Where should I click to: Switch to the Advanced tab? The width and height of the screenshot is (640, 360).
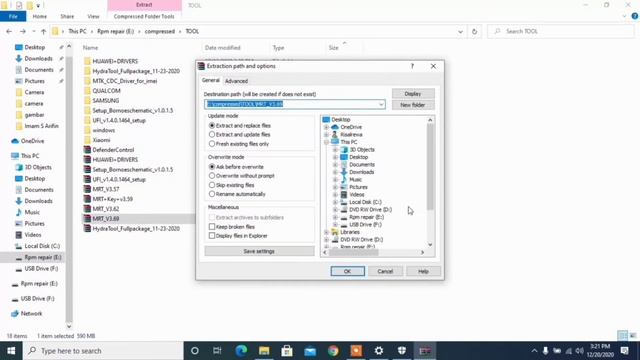(x=236, y=81)
